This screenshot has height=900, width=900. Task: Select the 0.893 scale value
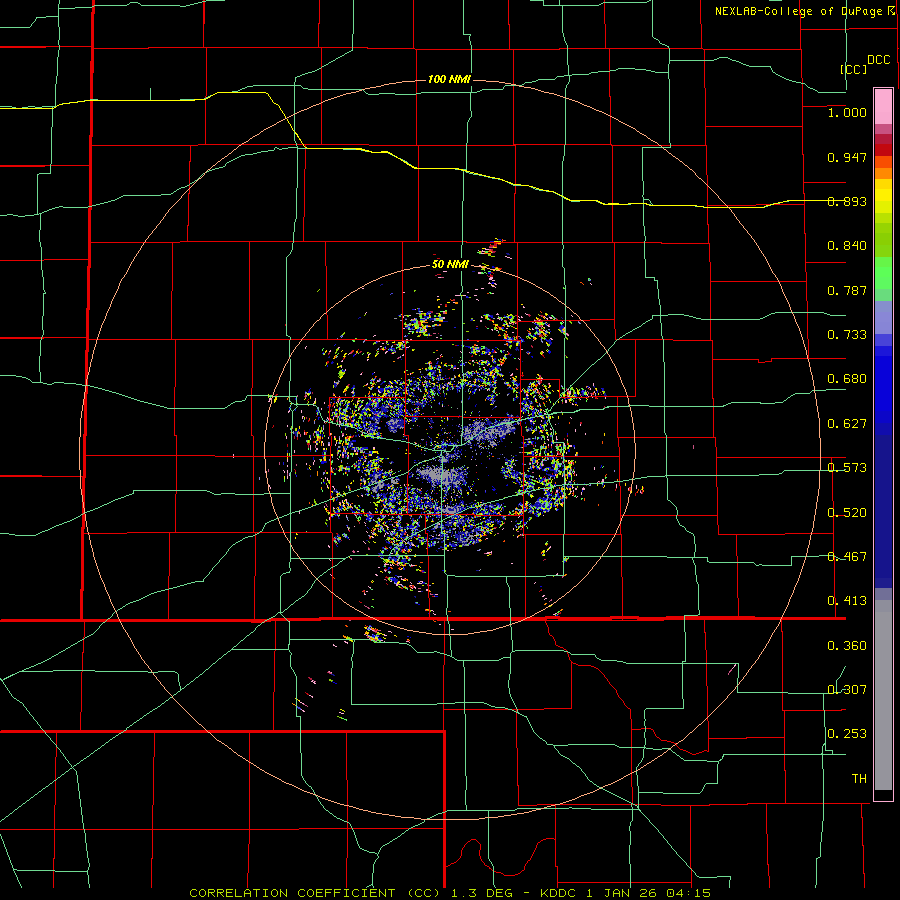(x=847, y=201)
